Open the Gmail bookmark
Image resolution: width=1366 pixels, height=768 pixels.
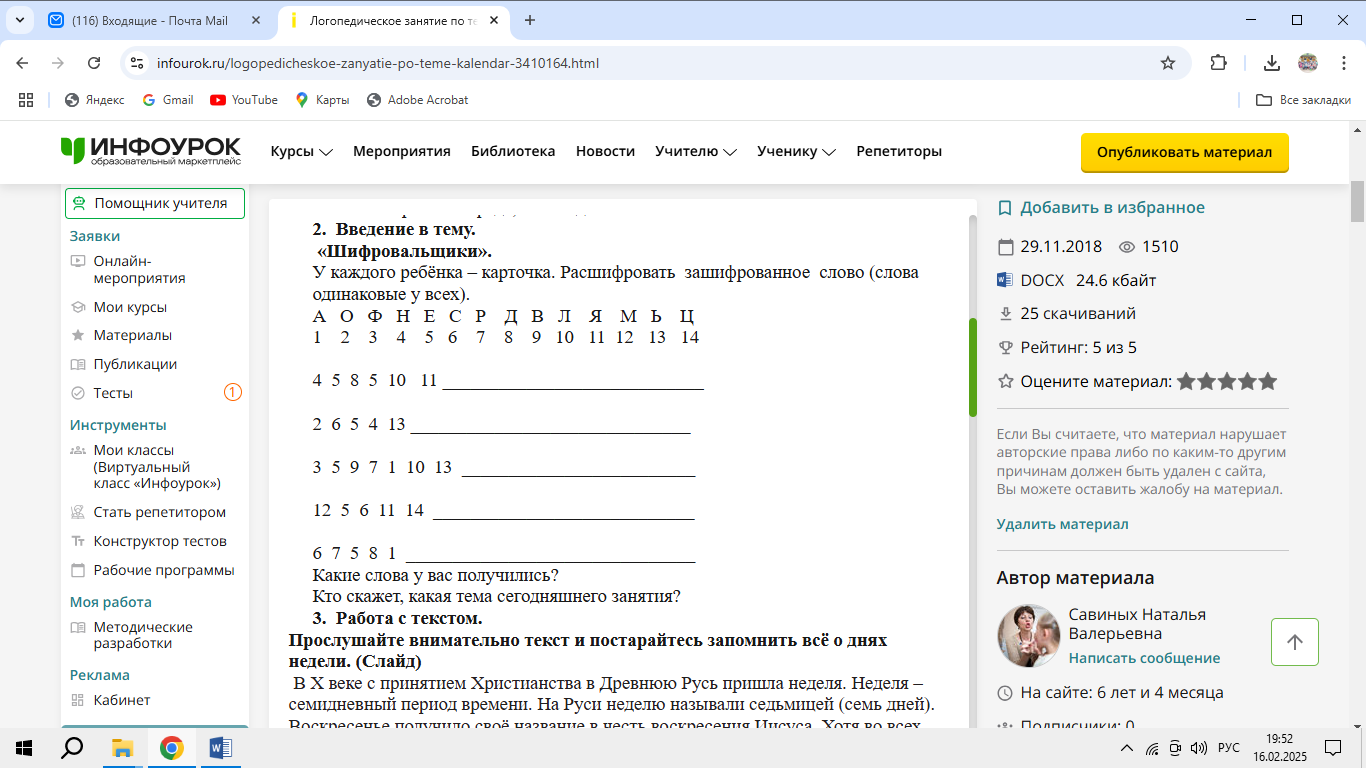point(168,100)
